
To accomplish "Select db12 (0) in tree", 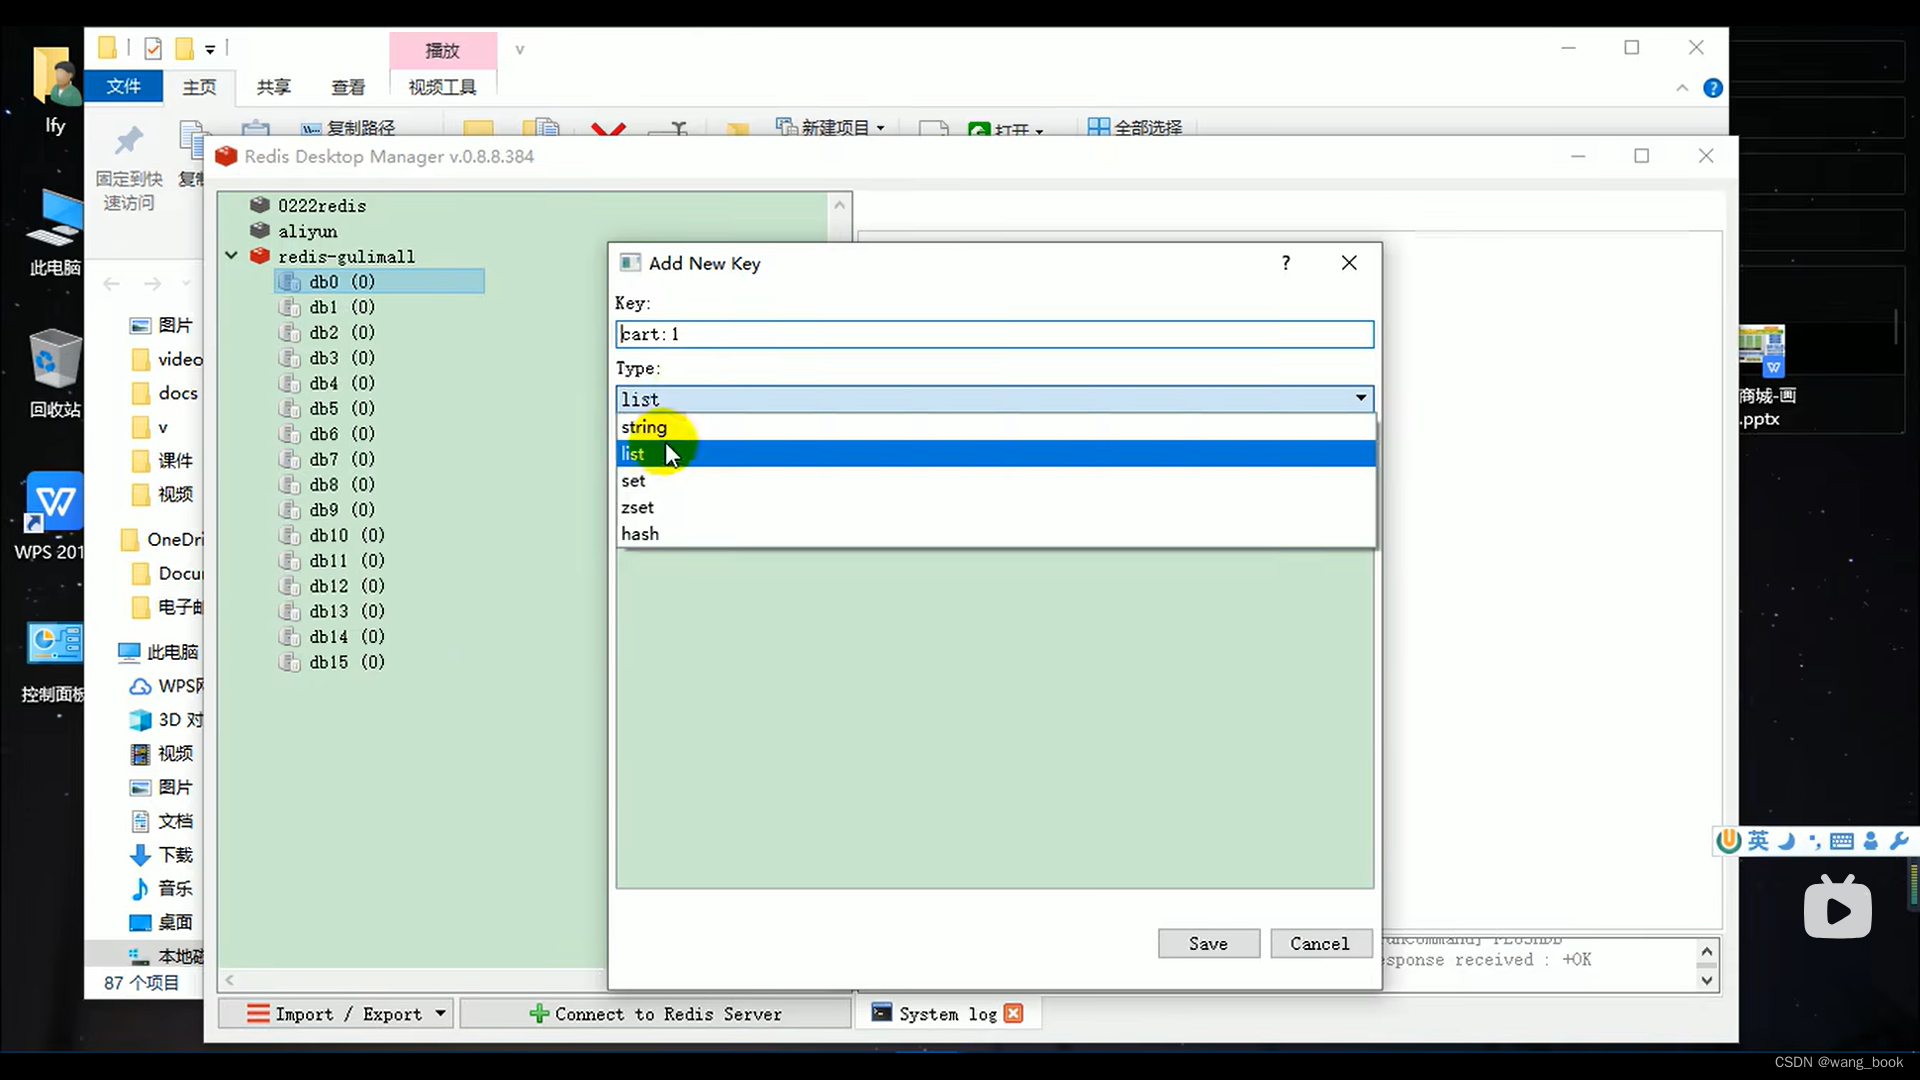I will 347,586.
